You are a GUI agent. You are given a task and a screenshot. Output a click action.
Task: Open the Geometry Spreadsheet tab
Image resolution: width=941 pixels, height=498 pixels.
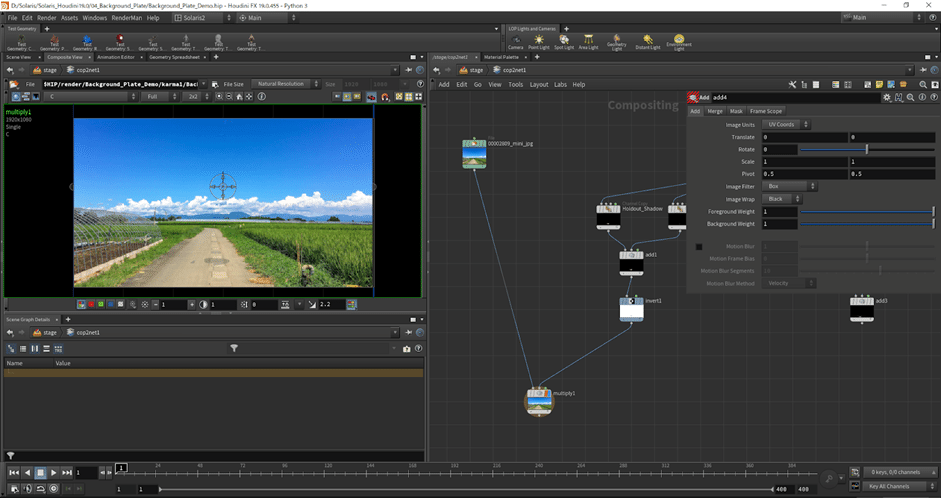pyautogui.click(x=177, y=57)
